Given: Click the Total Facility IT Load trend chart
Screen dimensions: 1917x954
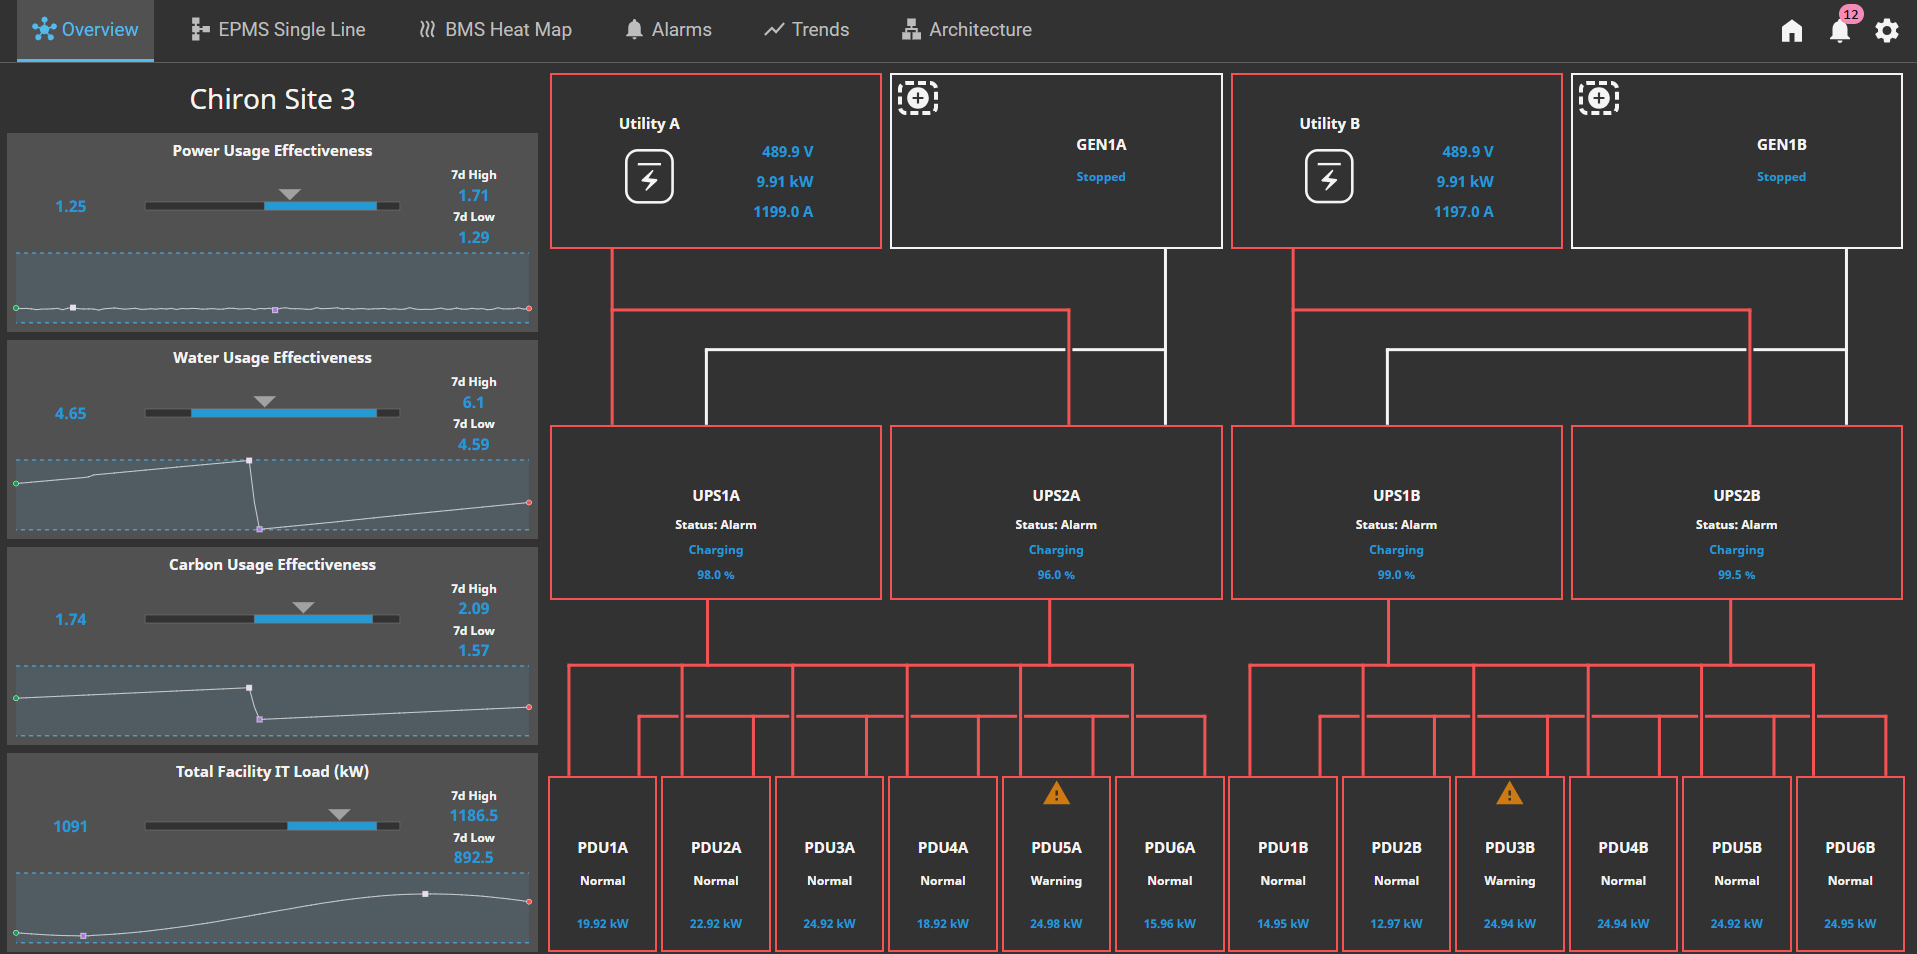Looking at the screenshot, I should tap(272, 909).
